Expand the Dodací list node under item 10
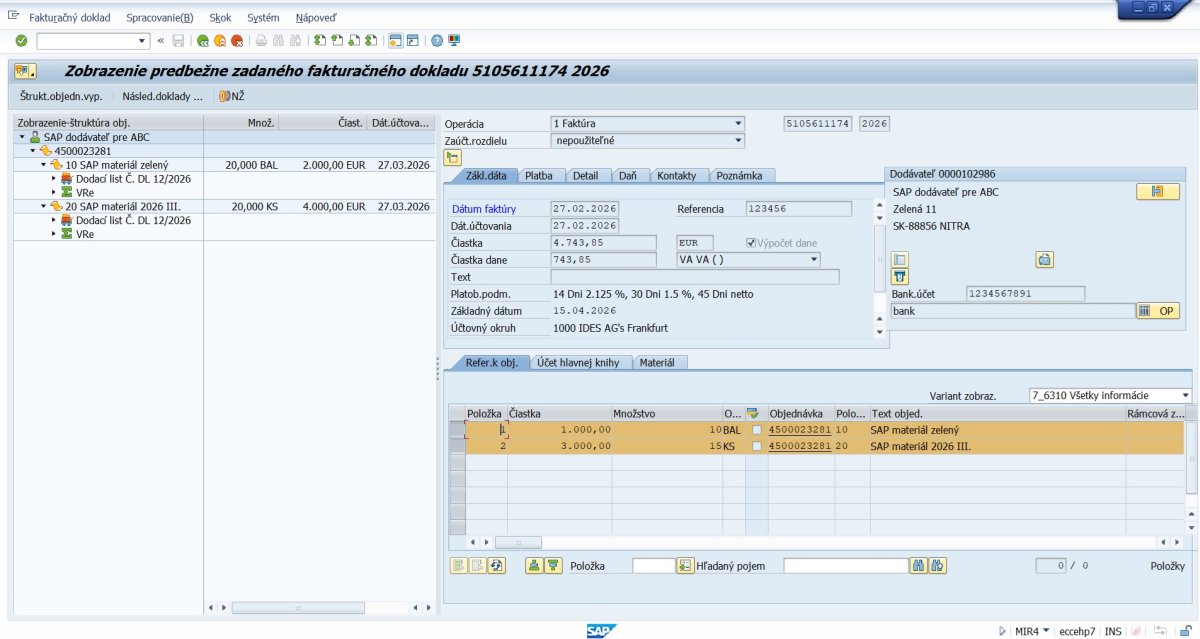 (x=54, y=178)
